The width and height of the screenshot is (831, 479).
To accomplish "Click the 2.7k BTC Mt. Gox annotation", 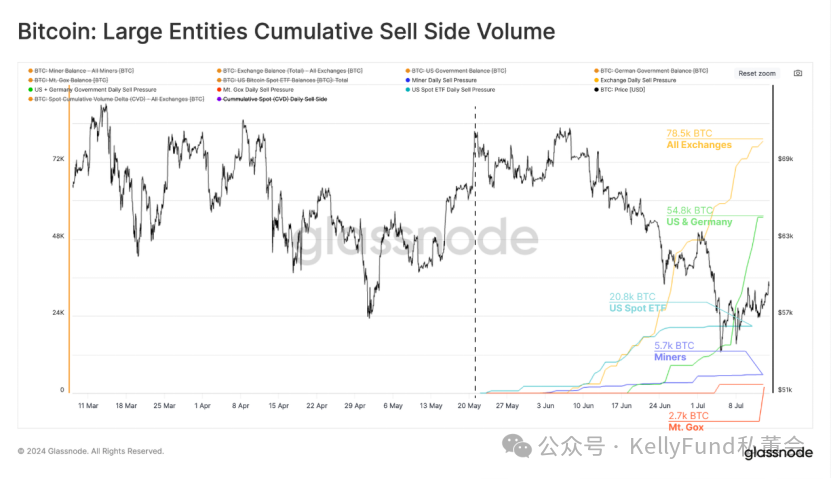I will 687,422.
